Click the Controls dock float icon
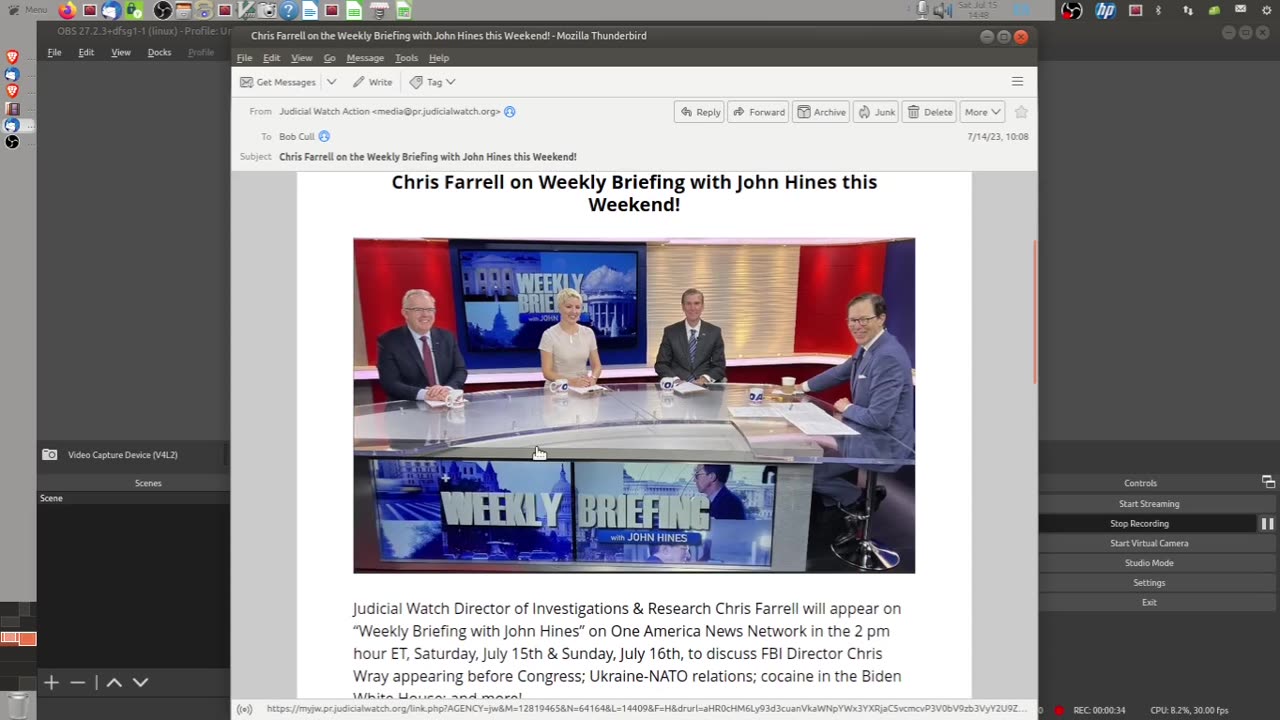 pyautogui.click(x=1268, y=482)
